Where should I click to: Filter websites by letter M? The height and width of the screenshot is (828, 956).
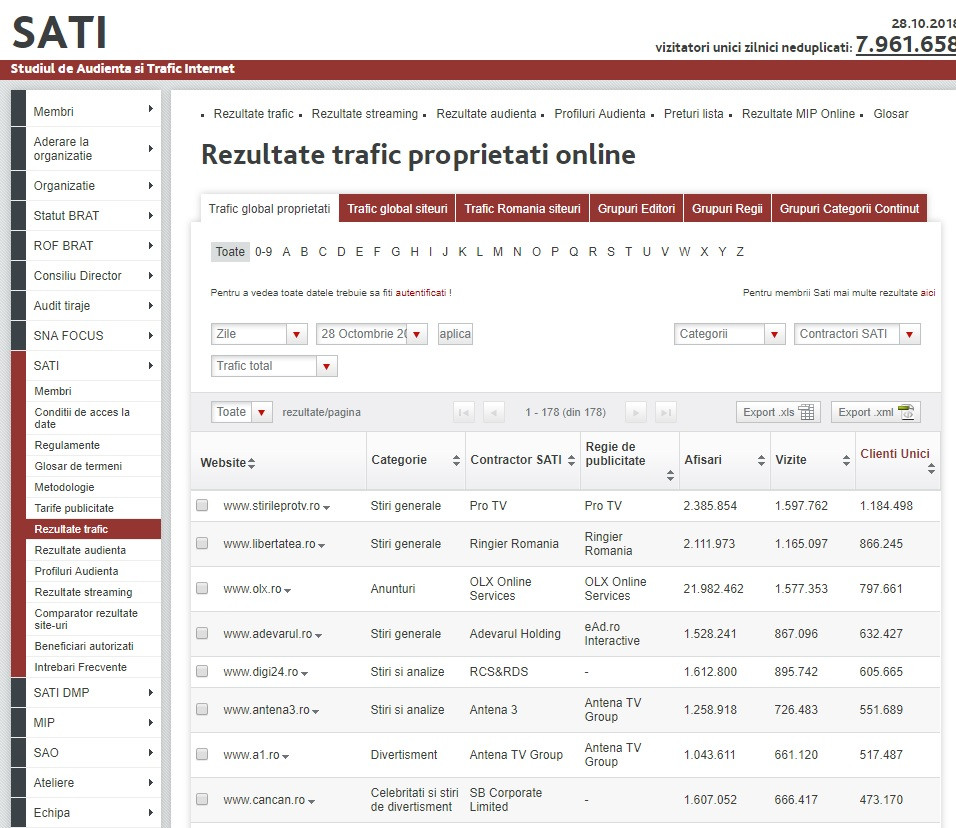coord(497,252)
